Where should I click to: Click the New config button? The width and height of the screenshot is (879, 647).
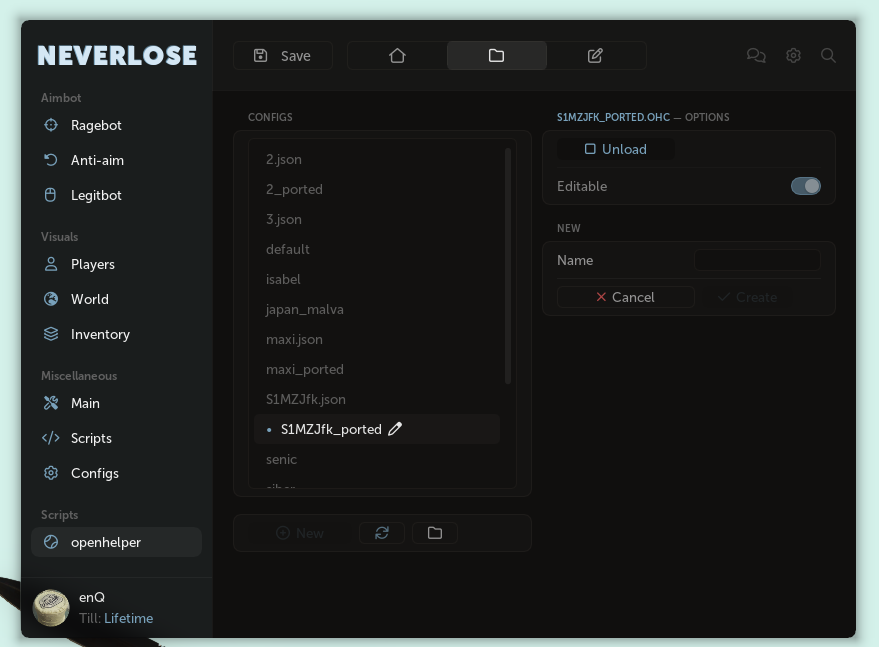point(300,533)
